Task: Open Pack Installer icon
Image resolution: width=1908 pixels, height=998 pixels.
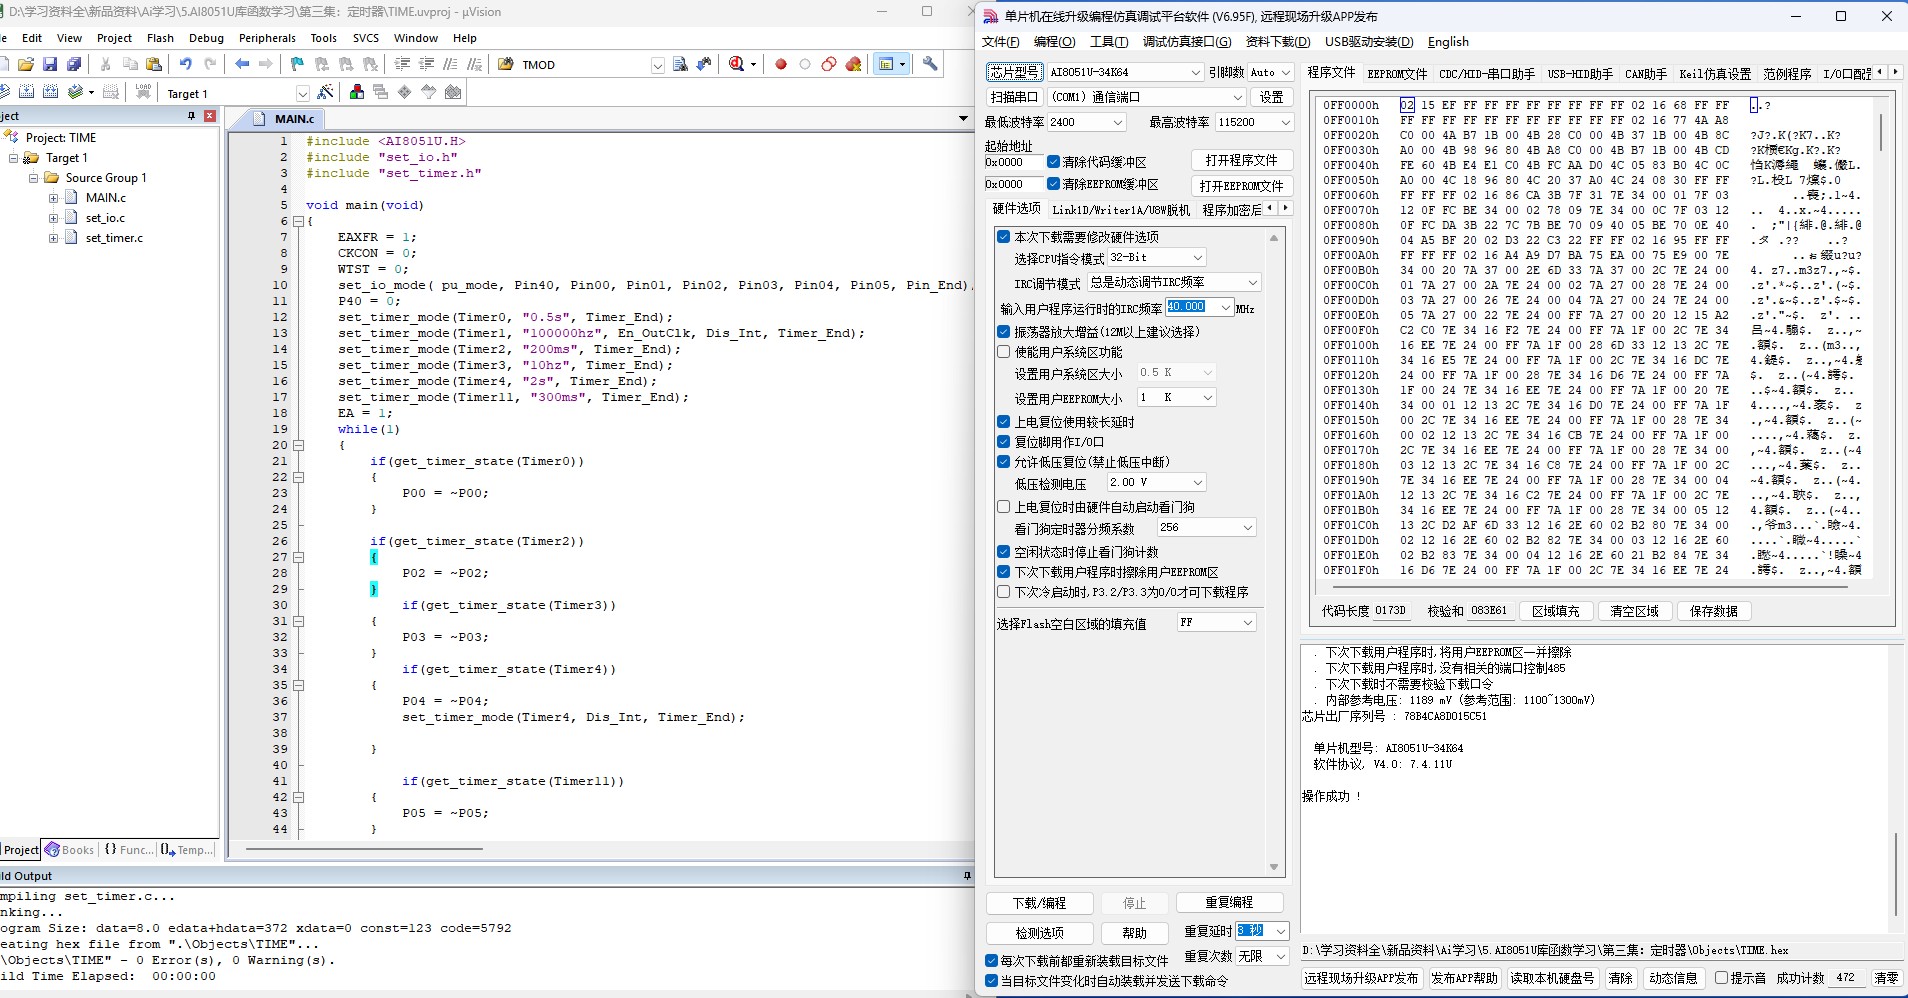Action: click(x=453, y=92)
